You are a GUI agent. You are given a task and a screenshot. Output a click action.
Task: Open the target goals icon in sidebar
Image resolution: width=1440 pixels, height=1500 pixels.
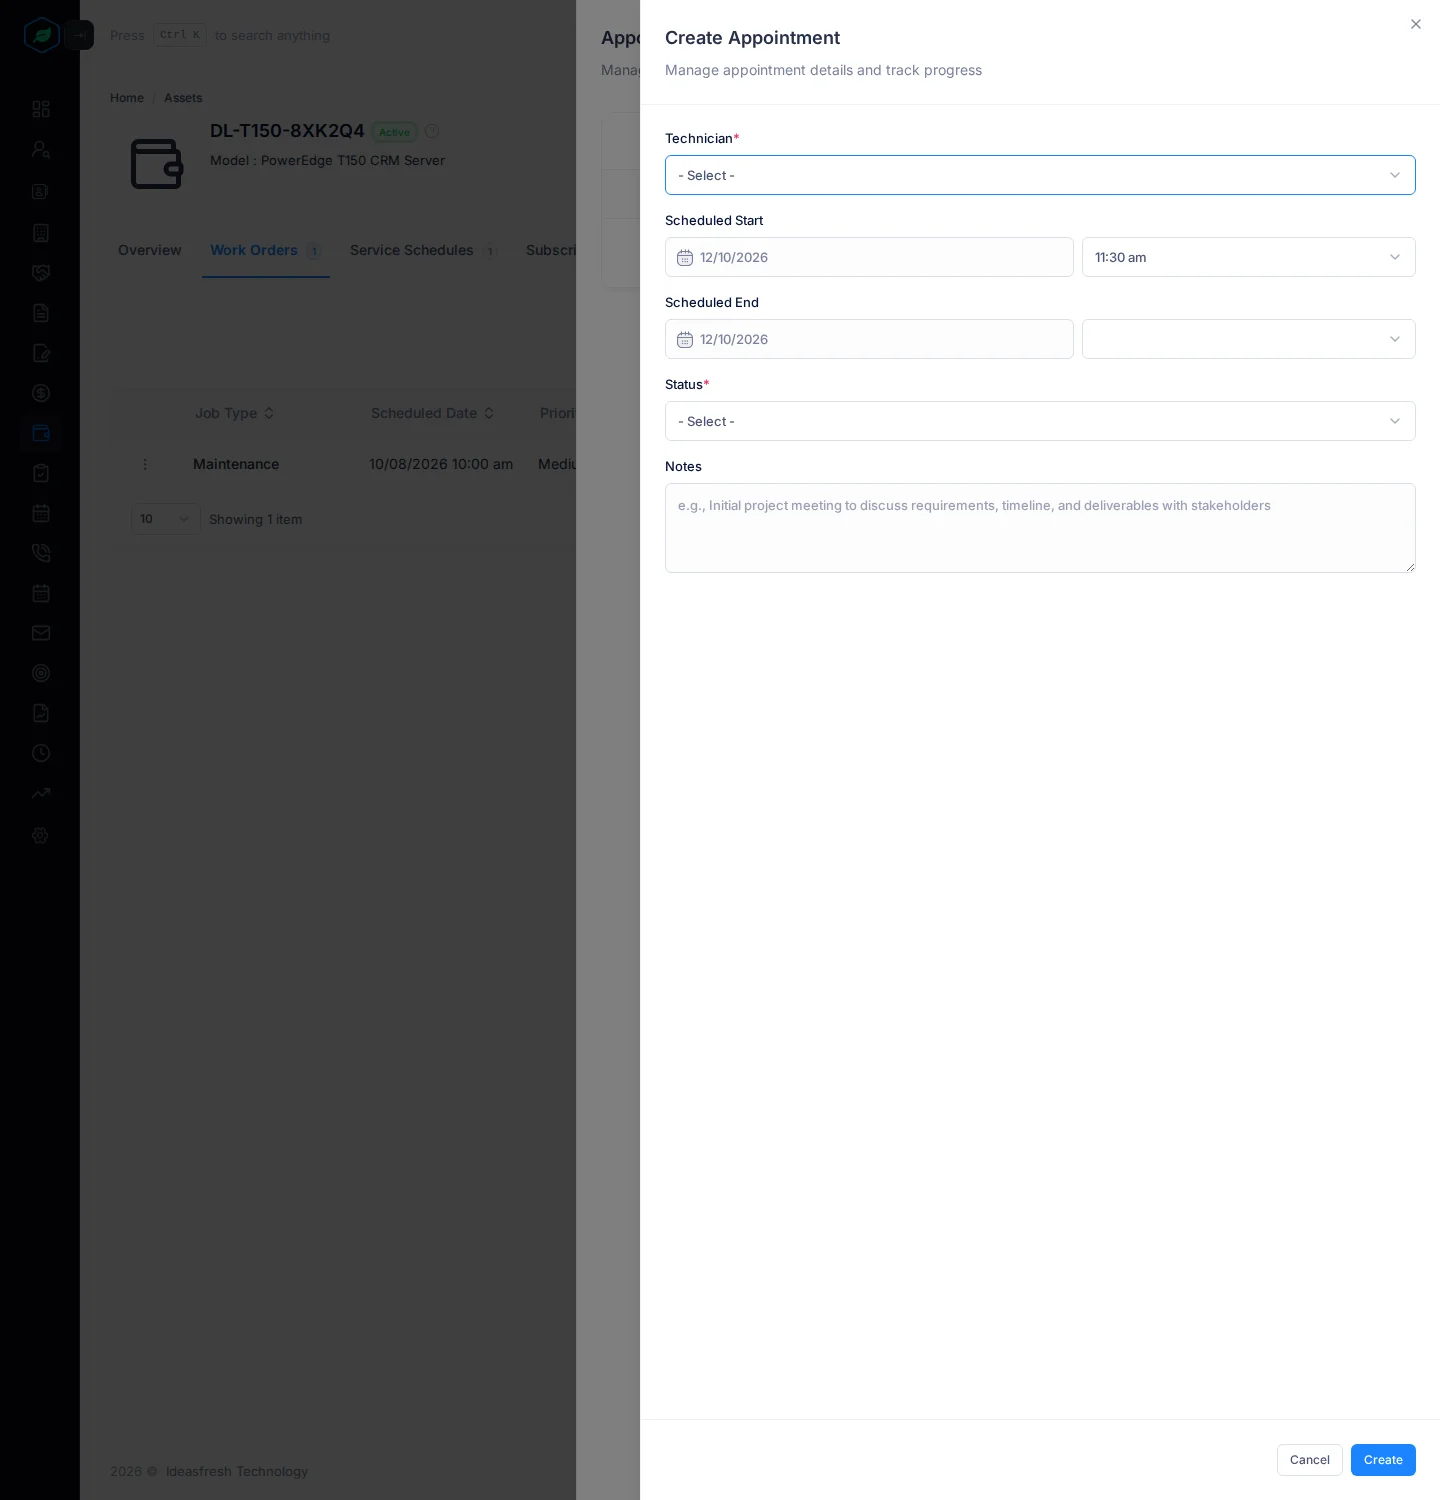pyautogui.click(x=41, y=673)
